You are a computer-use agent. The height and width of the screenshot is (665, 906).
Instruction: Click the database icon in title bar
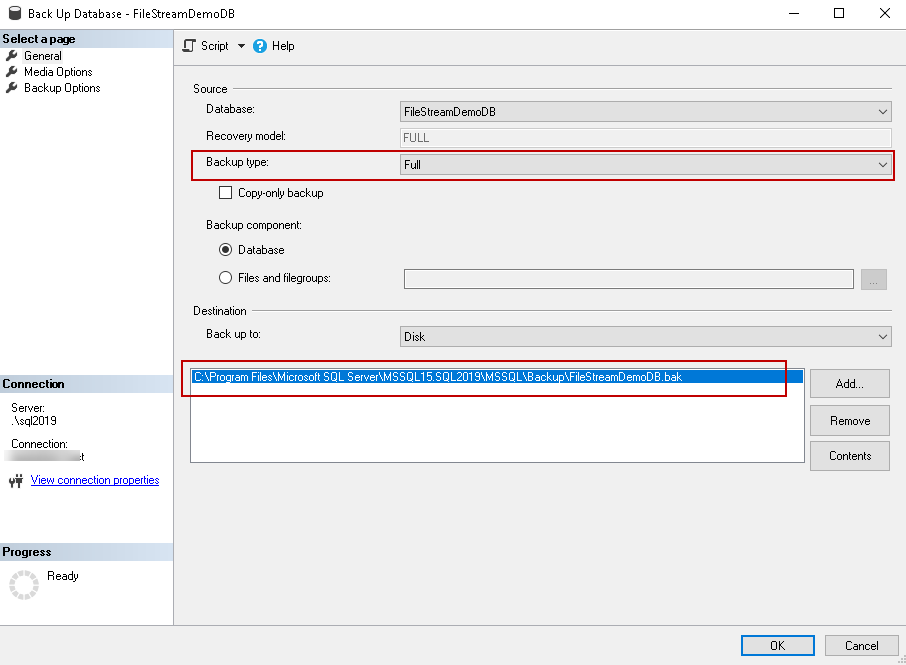[12, 13]
